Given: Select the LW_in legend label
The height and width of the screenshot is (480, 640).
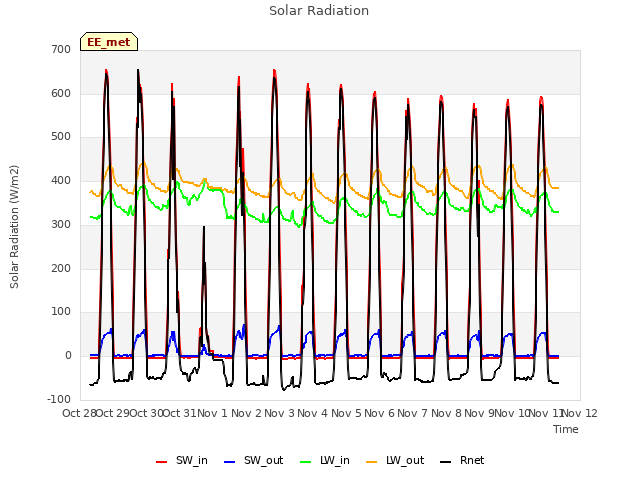Looking at the screenshot, I should (335, 460).
